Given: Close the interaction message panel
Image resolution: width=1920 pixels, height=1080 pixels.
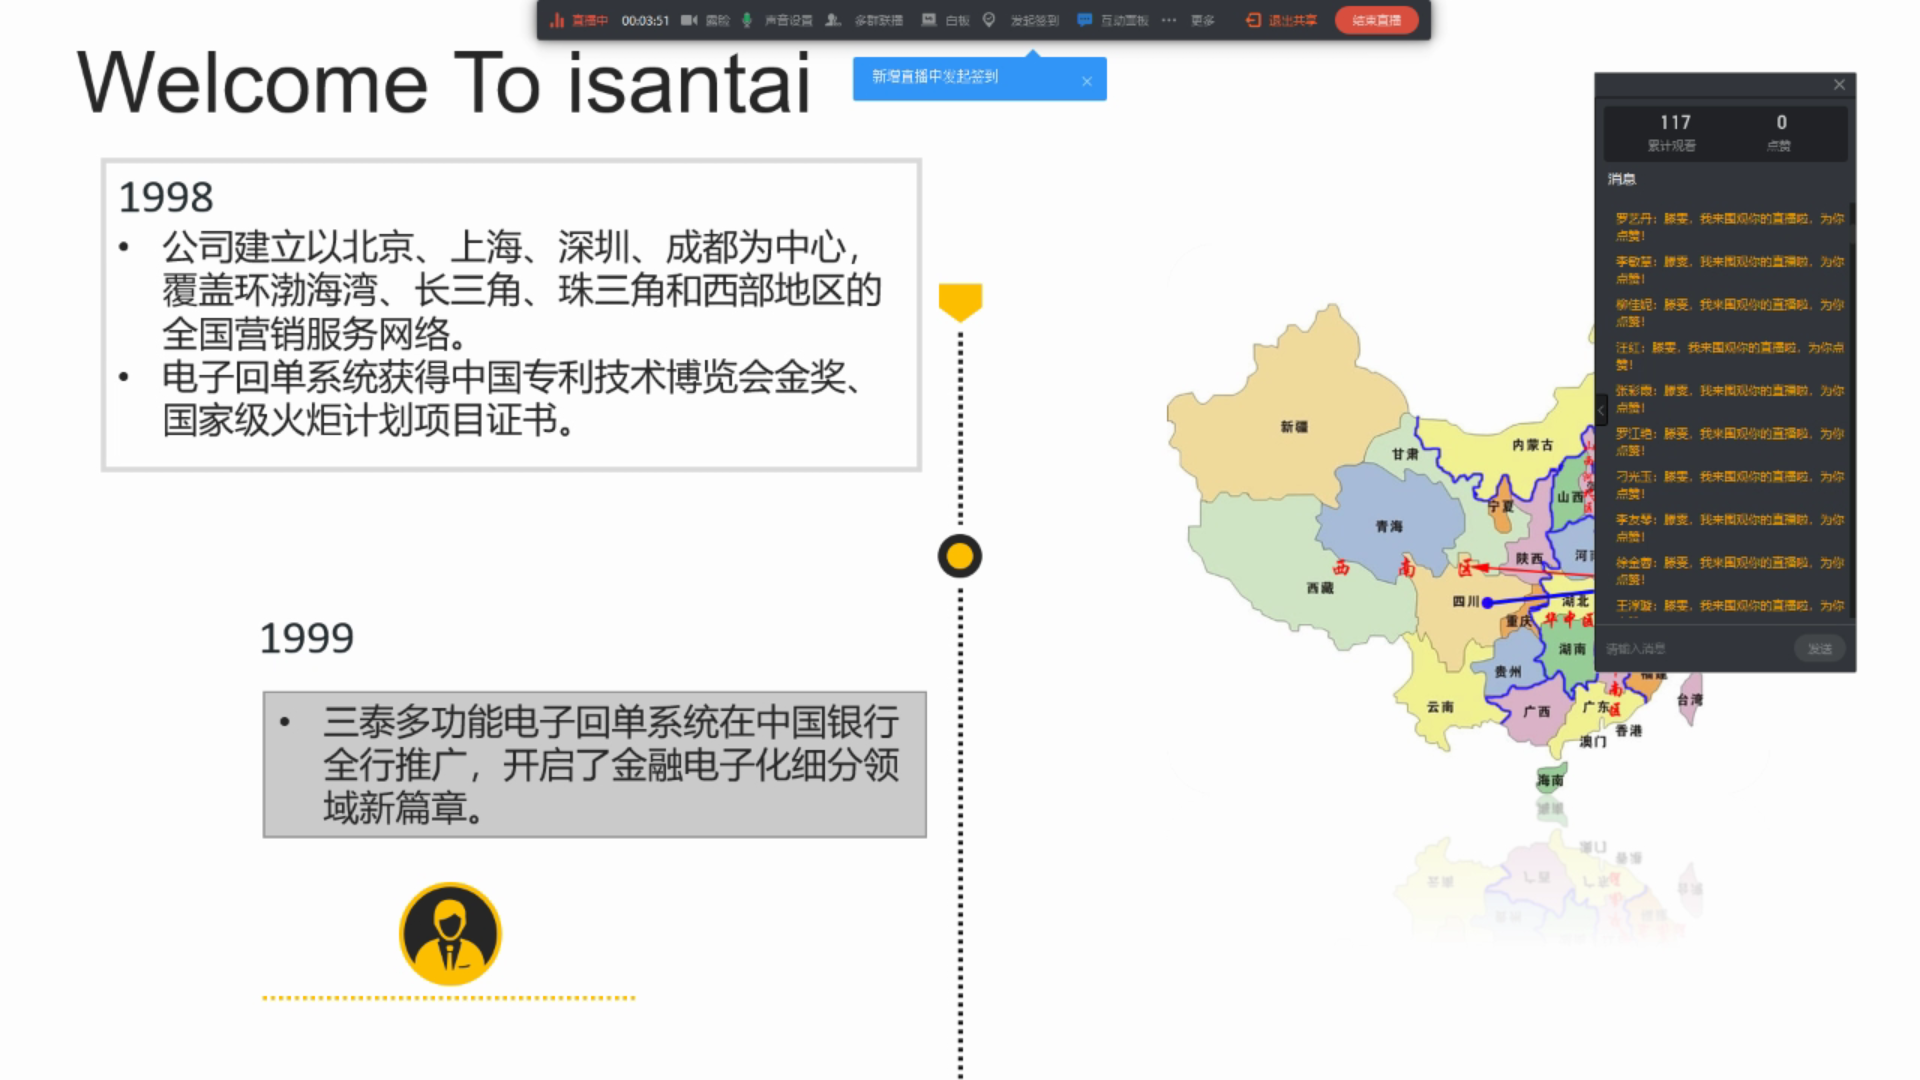Looking at the screenshot, I should click(1839, 85).
